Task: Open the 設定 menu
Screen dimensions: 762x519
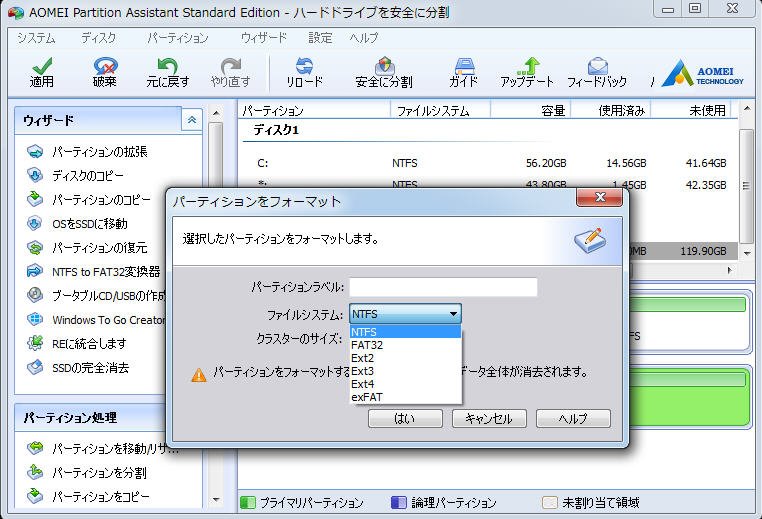Action: click(320, 38)
